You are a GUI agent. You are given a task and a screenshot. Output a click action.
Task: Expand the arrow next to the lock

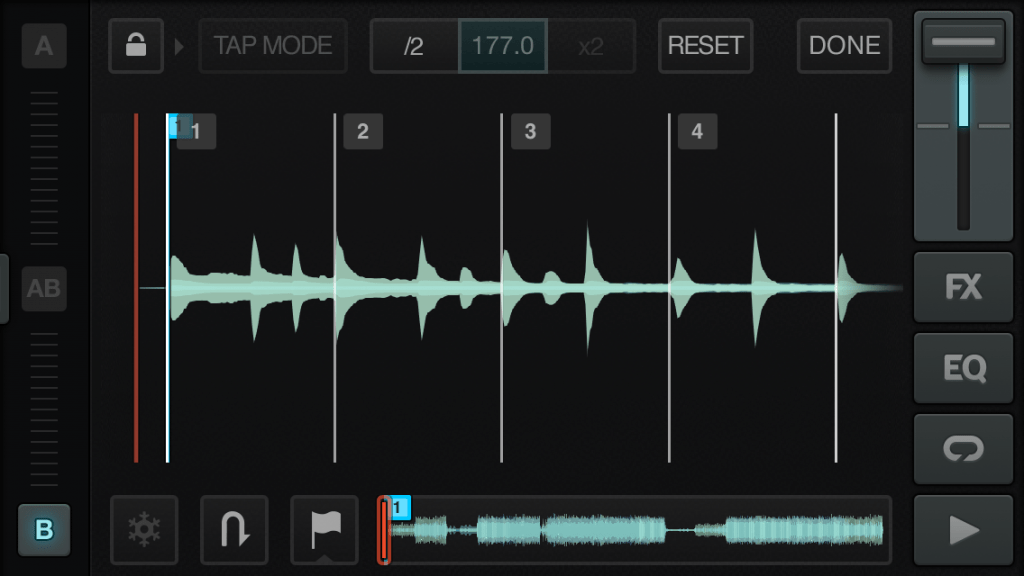pos(178,45)
